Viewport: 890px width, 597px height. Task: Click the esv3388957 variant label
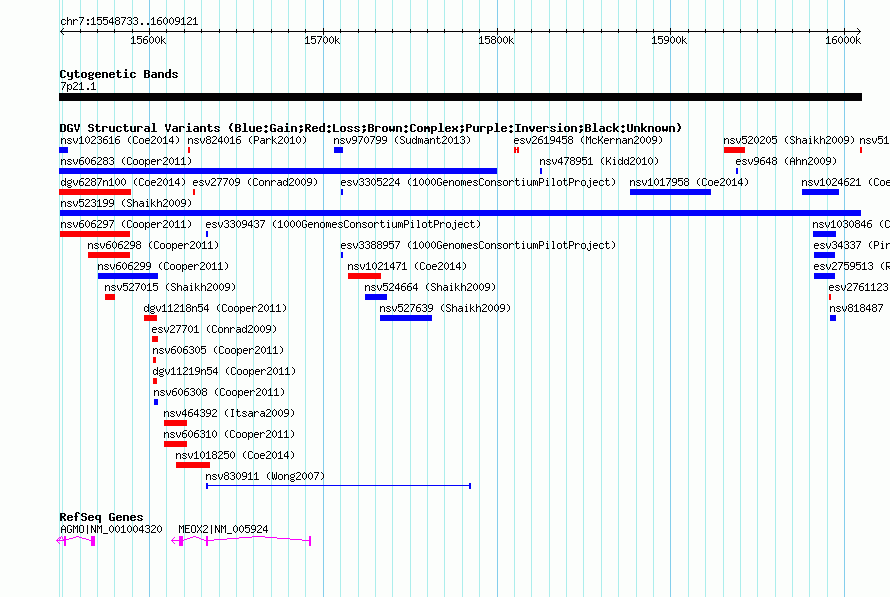[478, 245]
